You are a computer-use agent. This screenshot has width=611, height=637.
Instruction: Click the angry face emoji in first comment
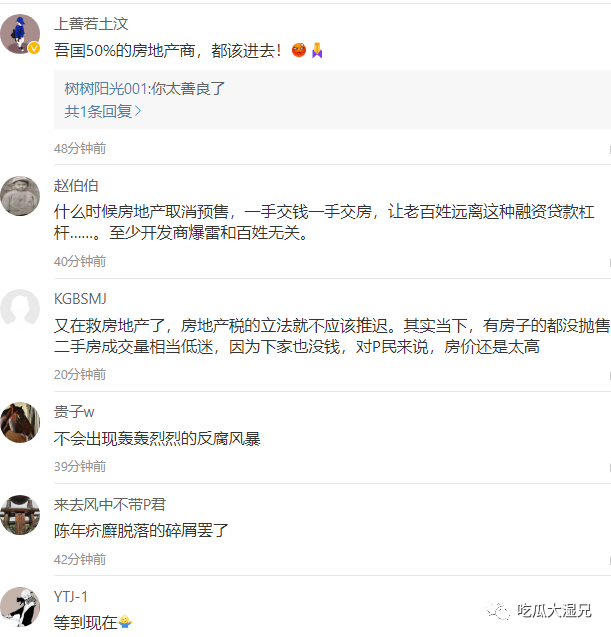point(297,50)
